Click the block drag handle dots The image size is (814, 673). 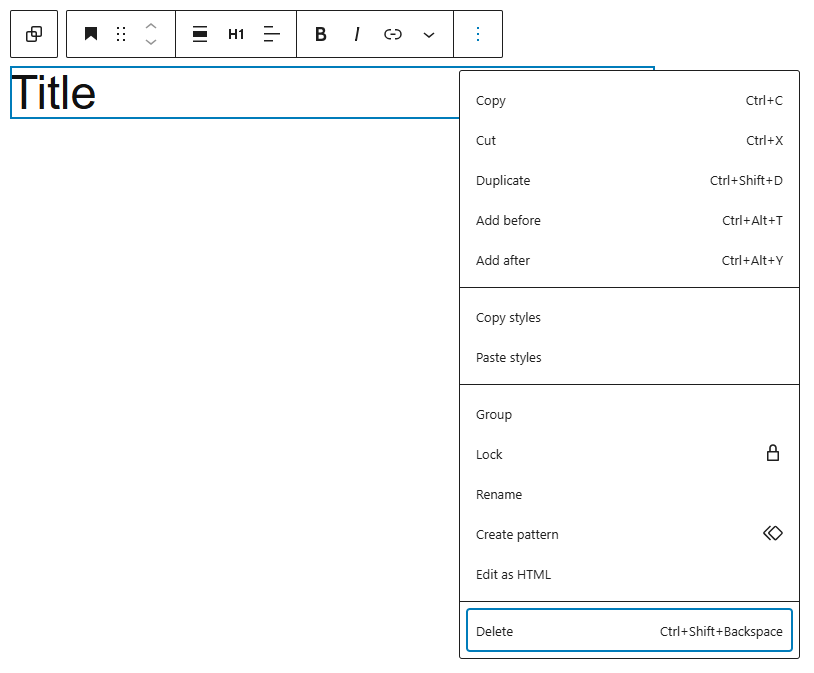pos(121,34)
